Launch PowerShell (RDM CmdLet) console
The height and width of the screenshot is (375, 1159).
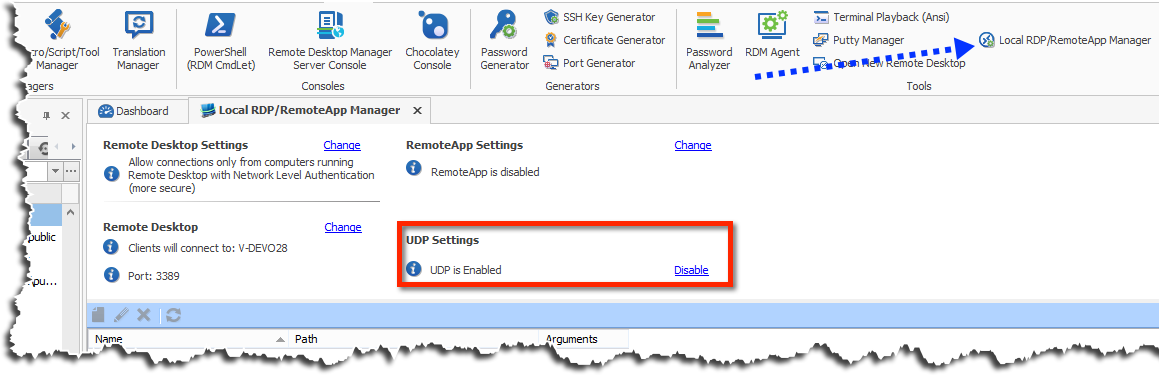click(220, 40)
